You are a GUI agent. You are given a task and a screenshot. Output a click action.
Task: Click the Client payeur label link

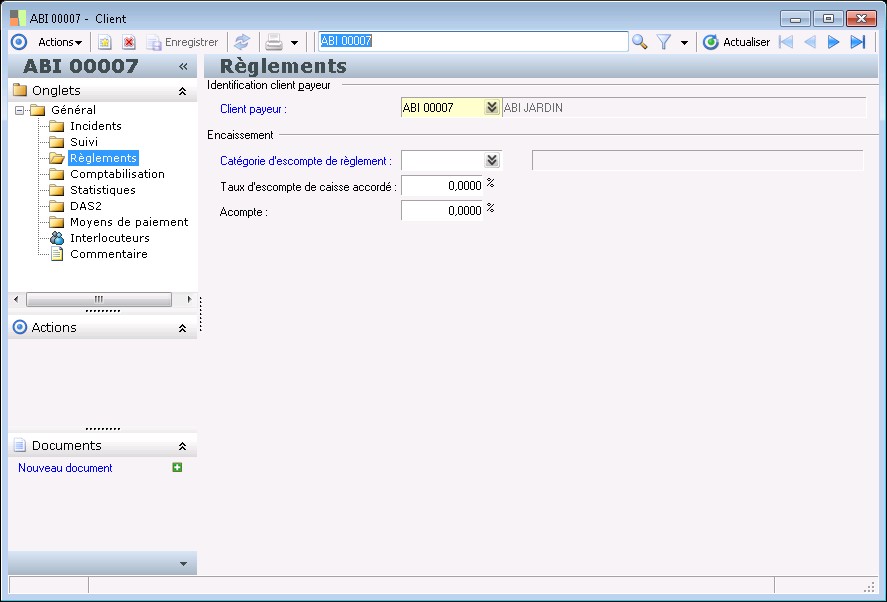click(253, 109)
